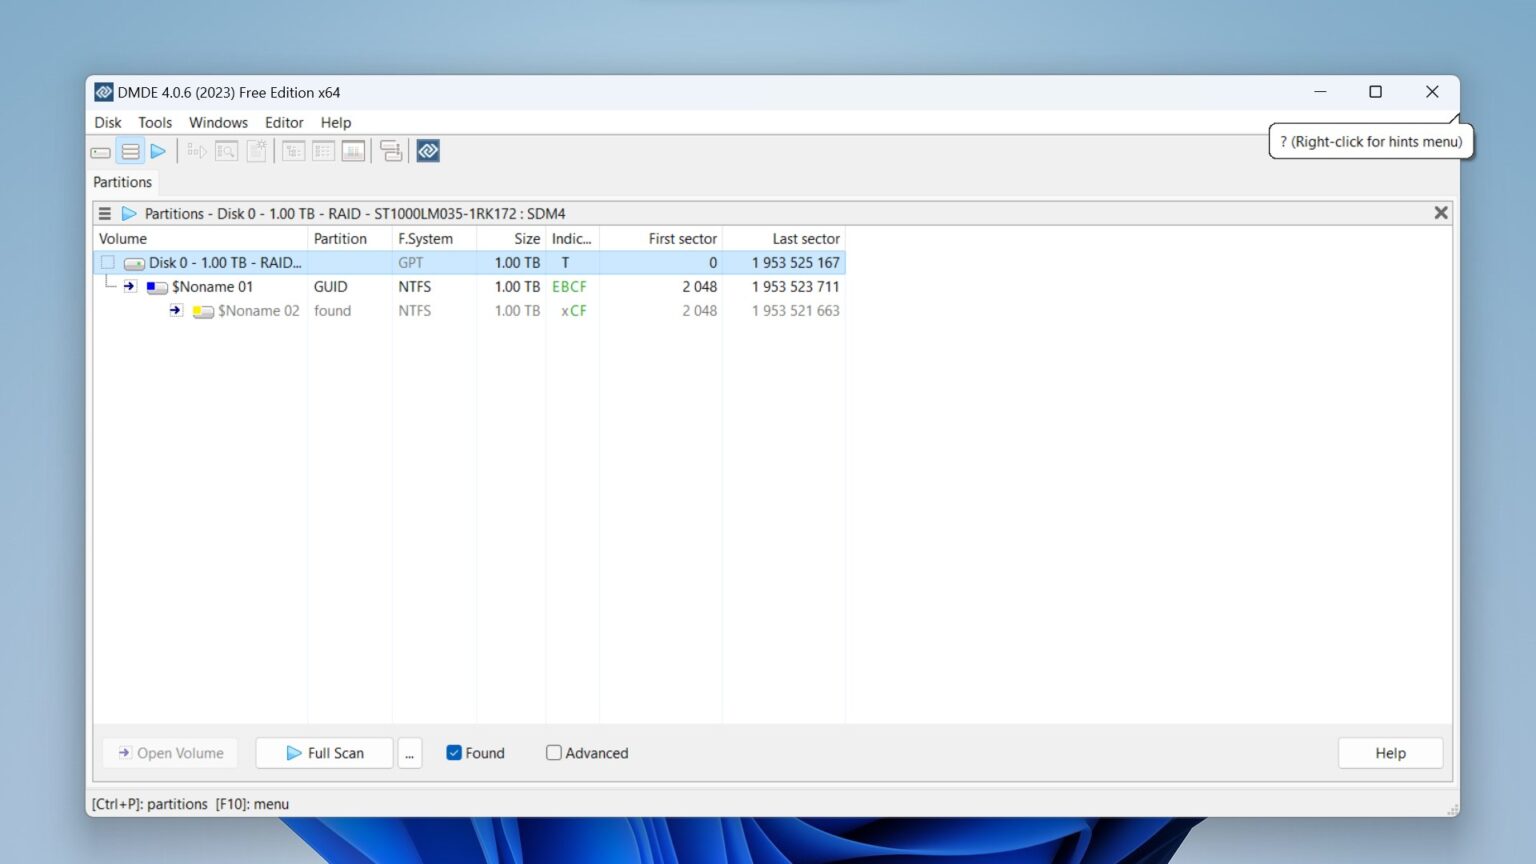Open the ... options beside Full Scan
Image resolution: width=1536 pixels, height=864 pixels.
(410, 753)
